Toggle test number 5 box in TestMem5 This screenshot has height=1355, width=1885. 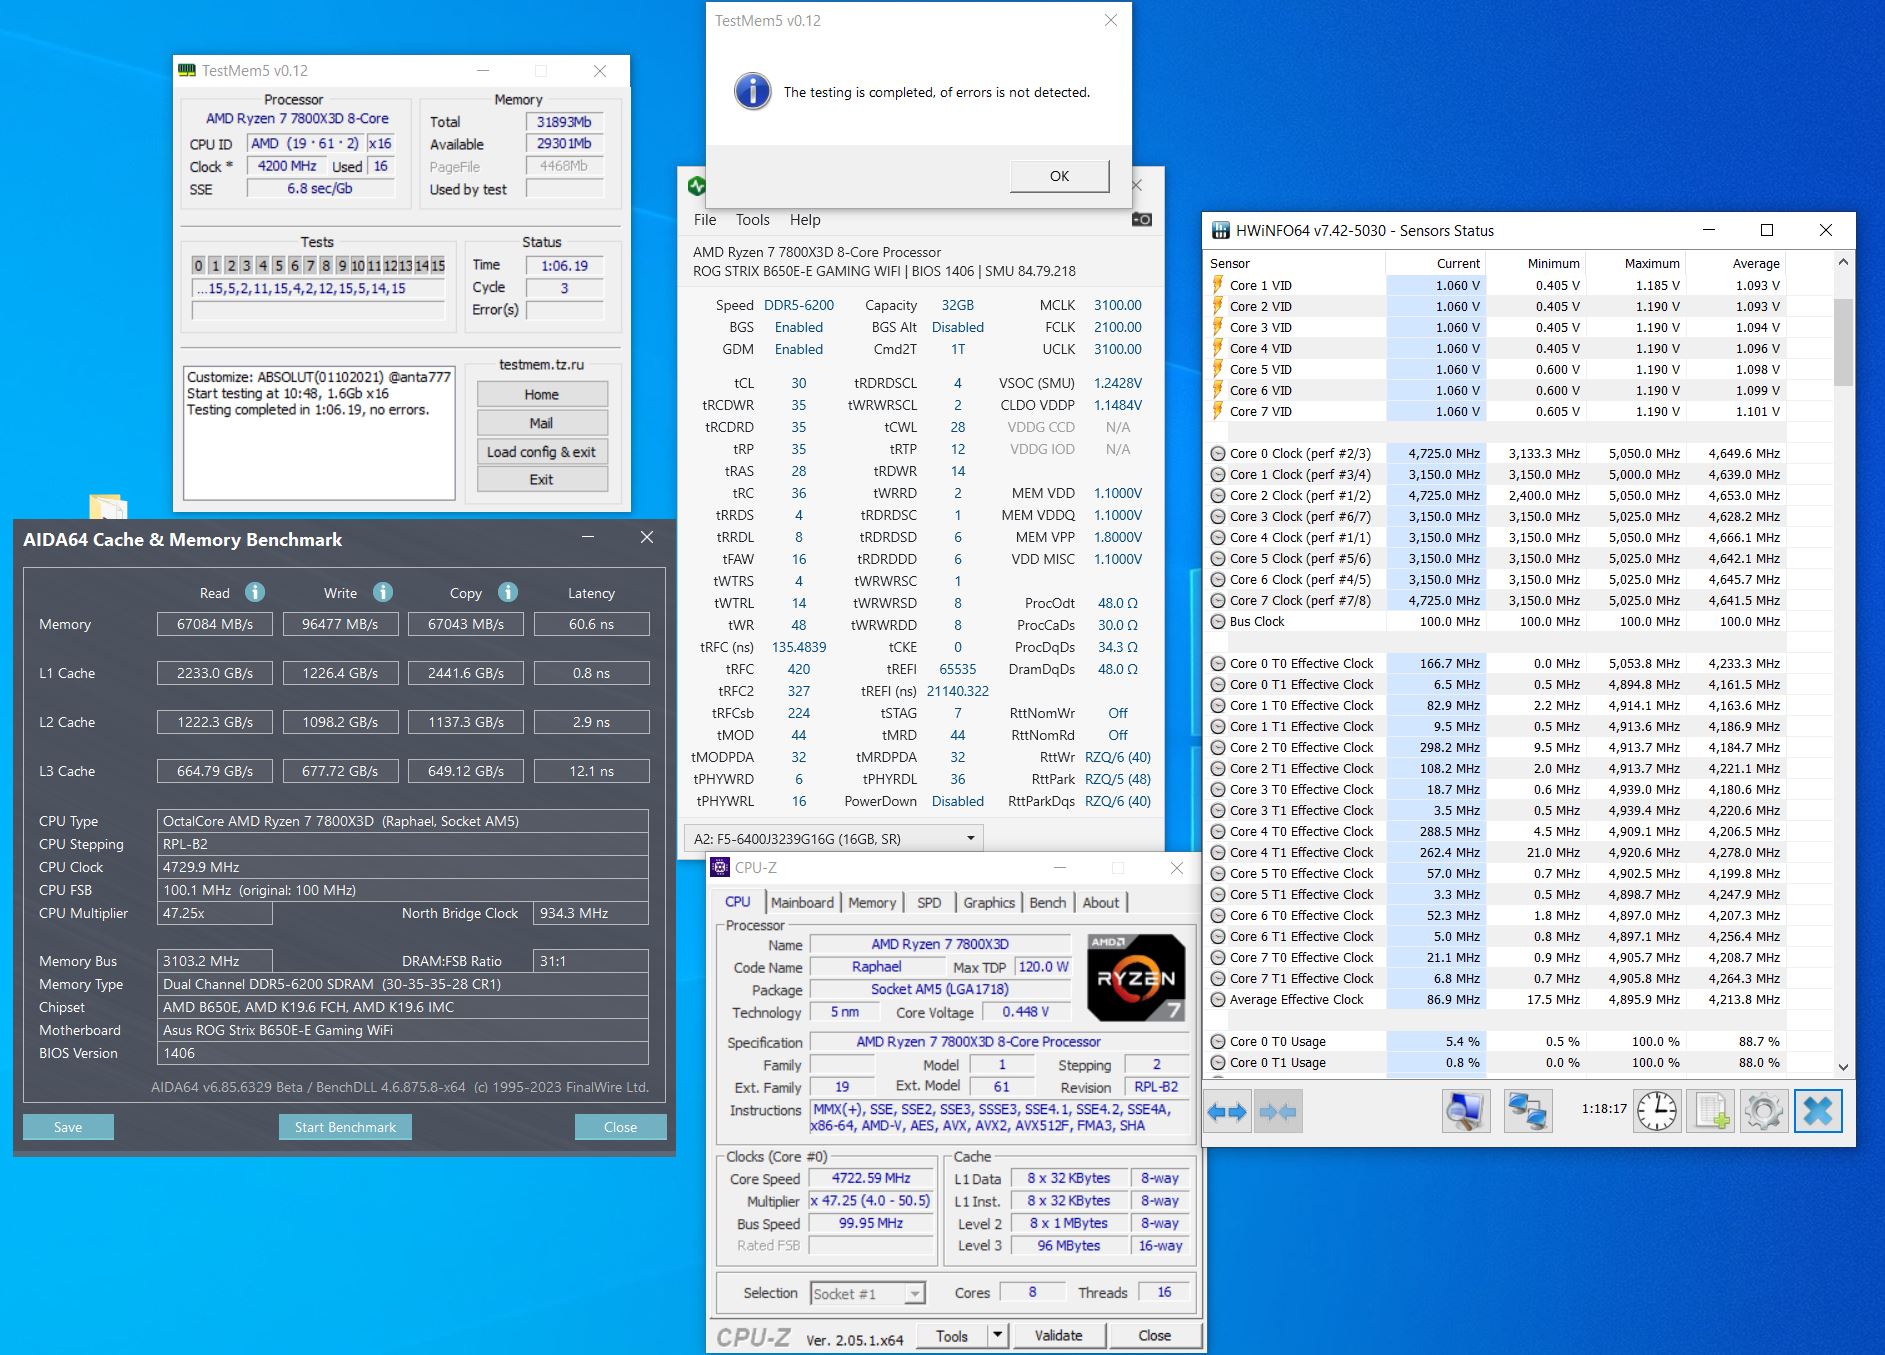278,265
